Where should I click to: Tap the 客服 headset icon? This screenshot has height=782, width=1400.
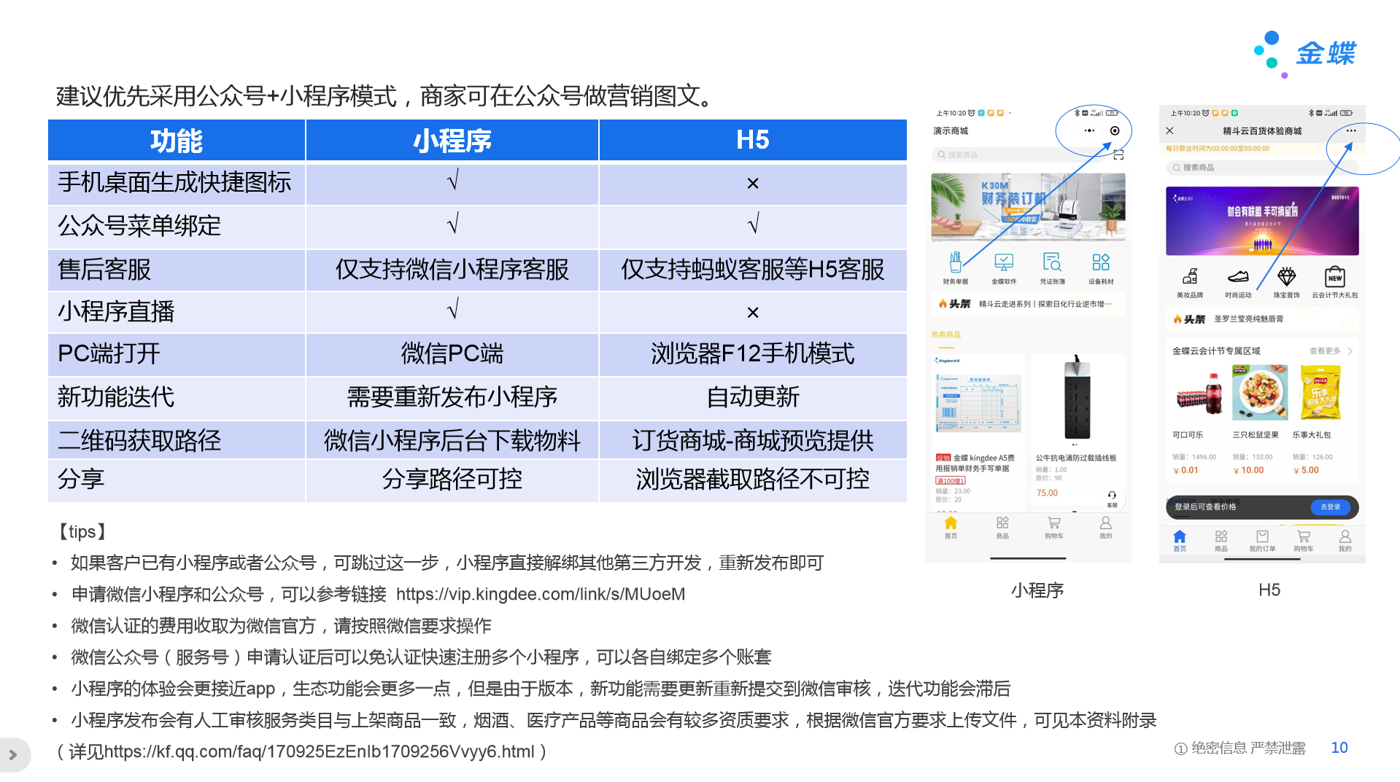pos(1112,498)
